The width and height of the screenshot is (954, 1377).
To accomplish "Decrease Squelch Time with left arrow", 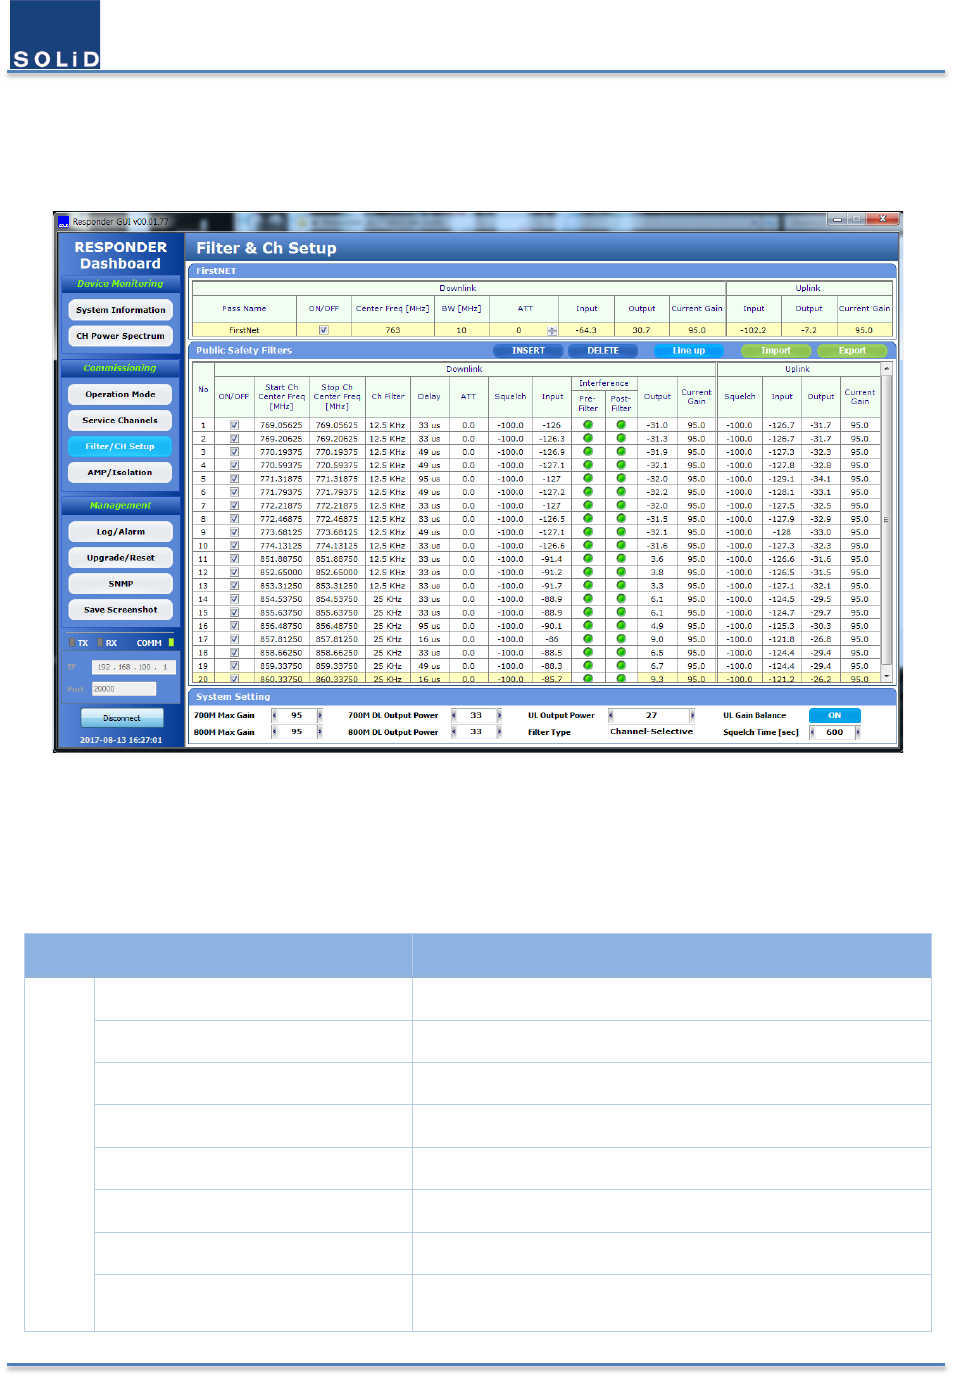I will coord(812,732).
